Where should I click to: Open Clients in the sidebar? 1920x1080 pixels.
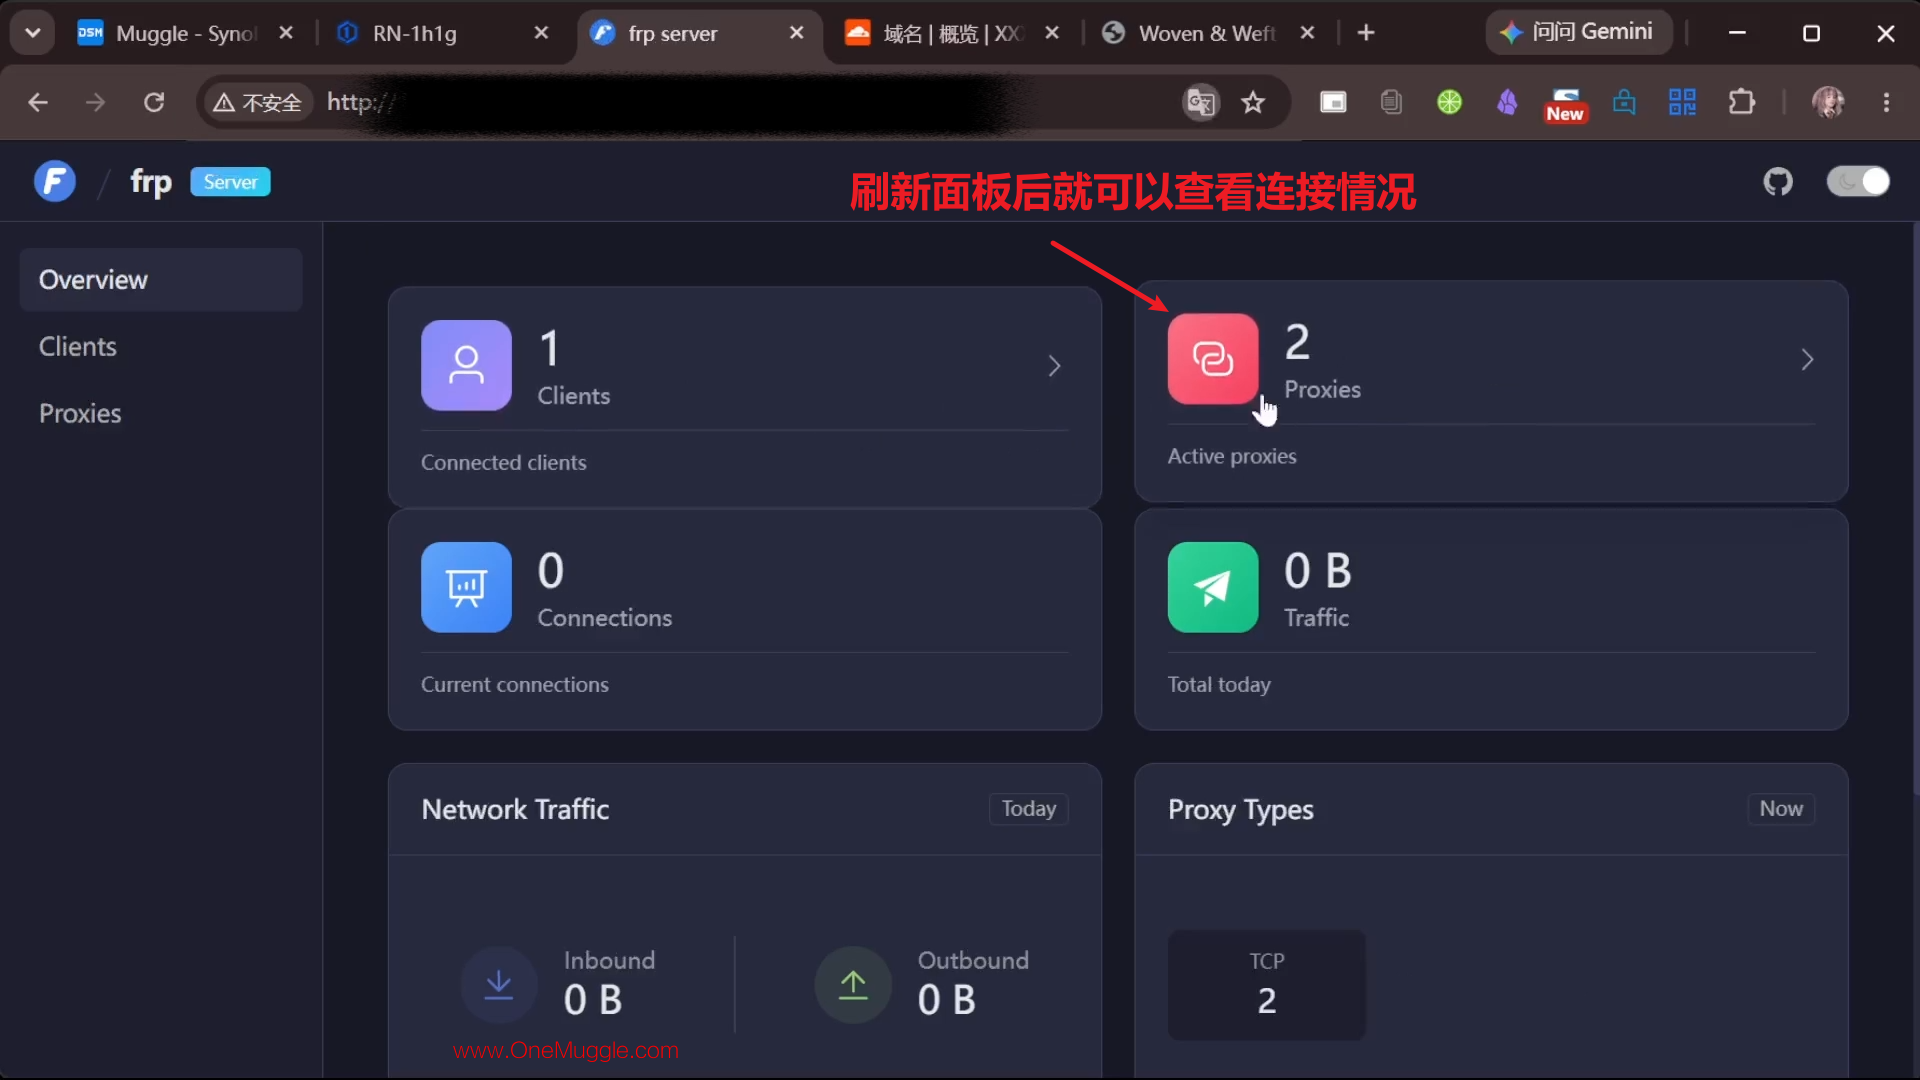click(x=161, y=346)
